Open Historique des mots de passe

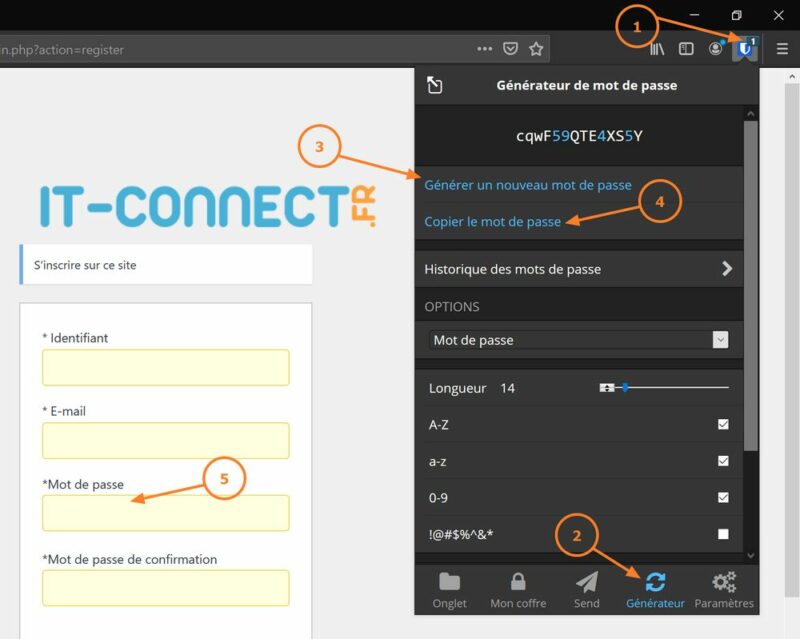coord(579,269)
